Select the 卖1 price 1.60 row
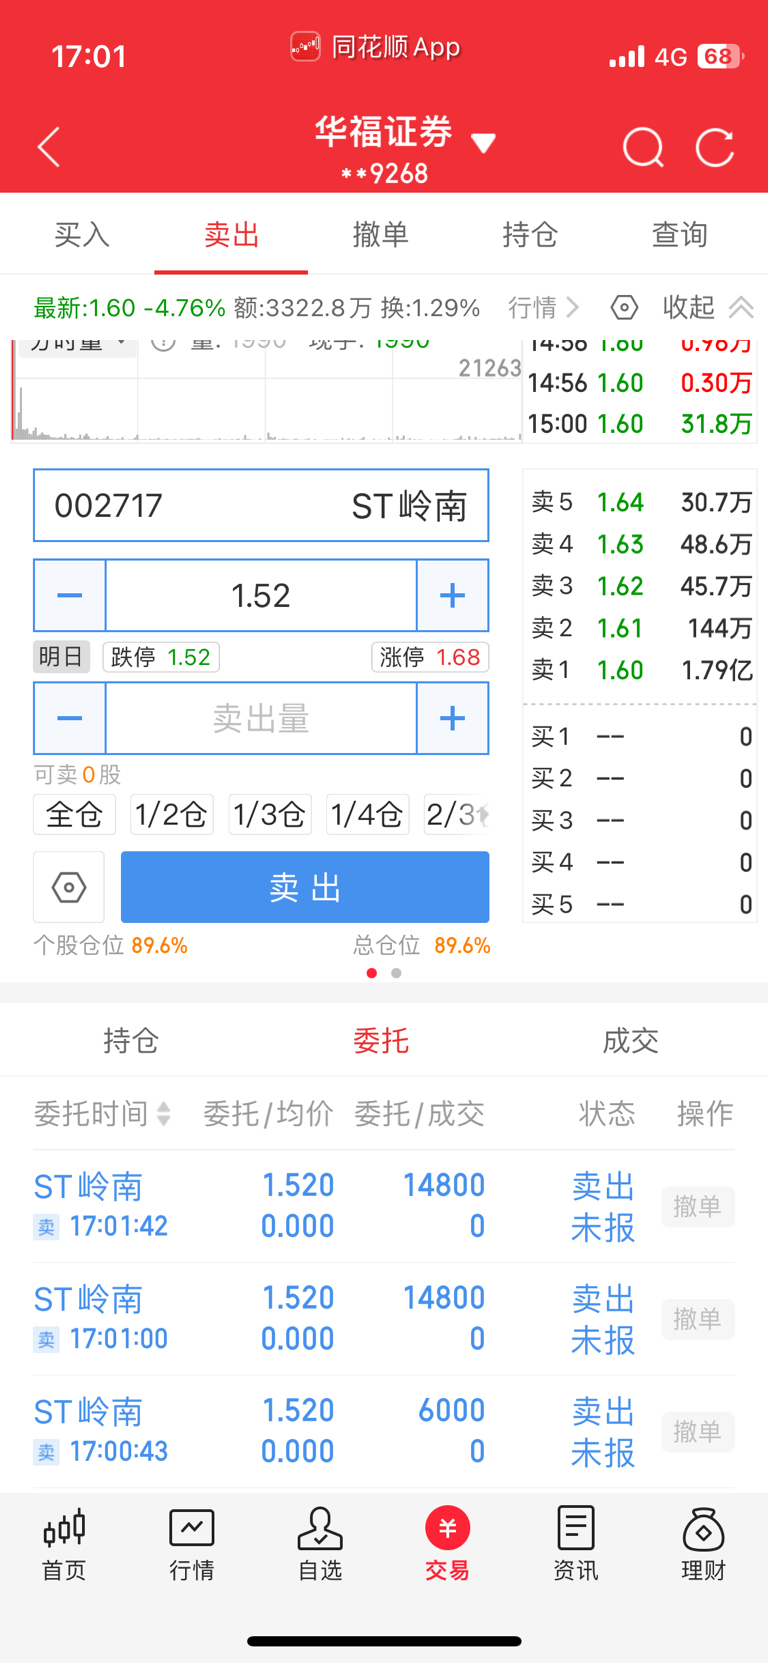768x1663 pixels. coord(640,670)
